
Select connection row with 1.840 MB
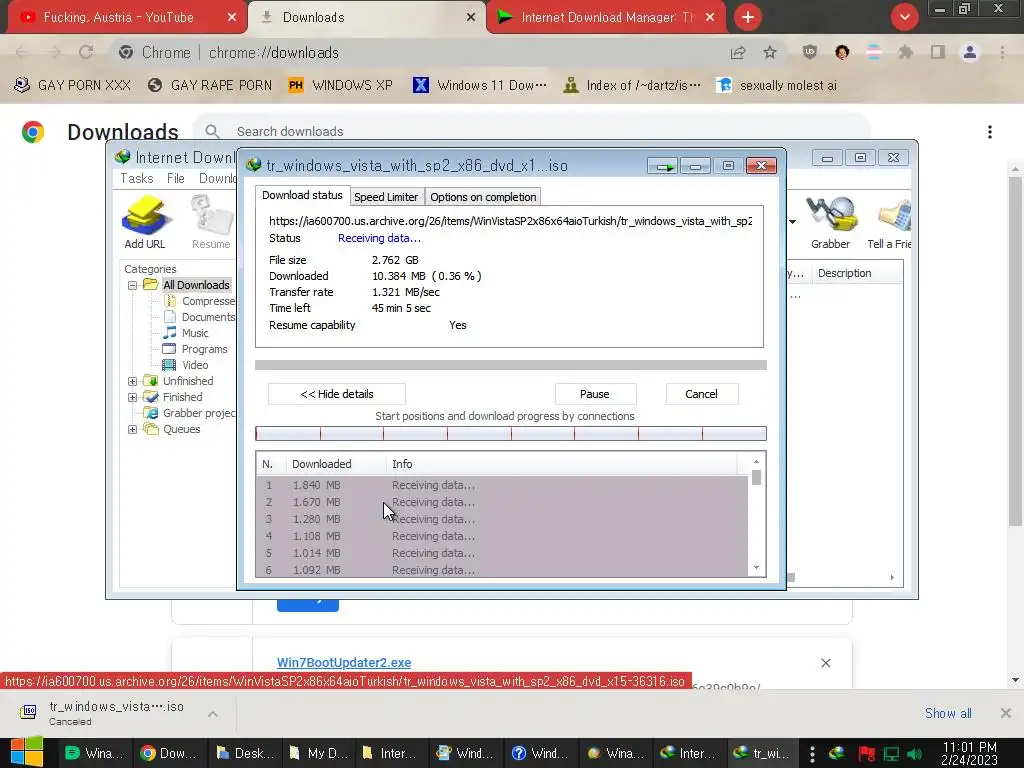pos(502,485)
